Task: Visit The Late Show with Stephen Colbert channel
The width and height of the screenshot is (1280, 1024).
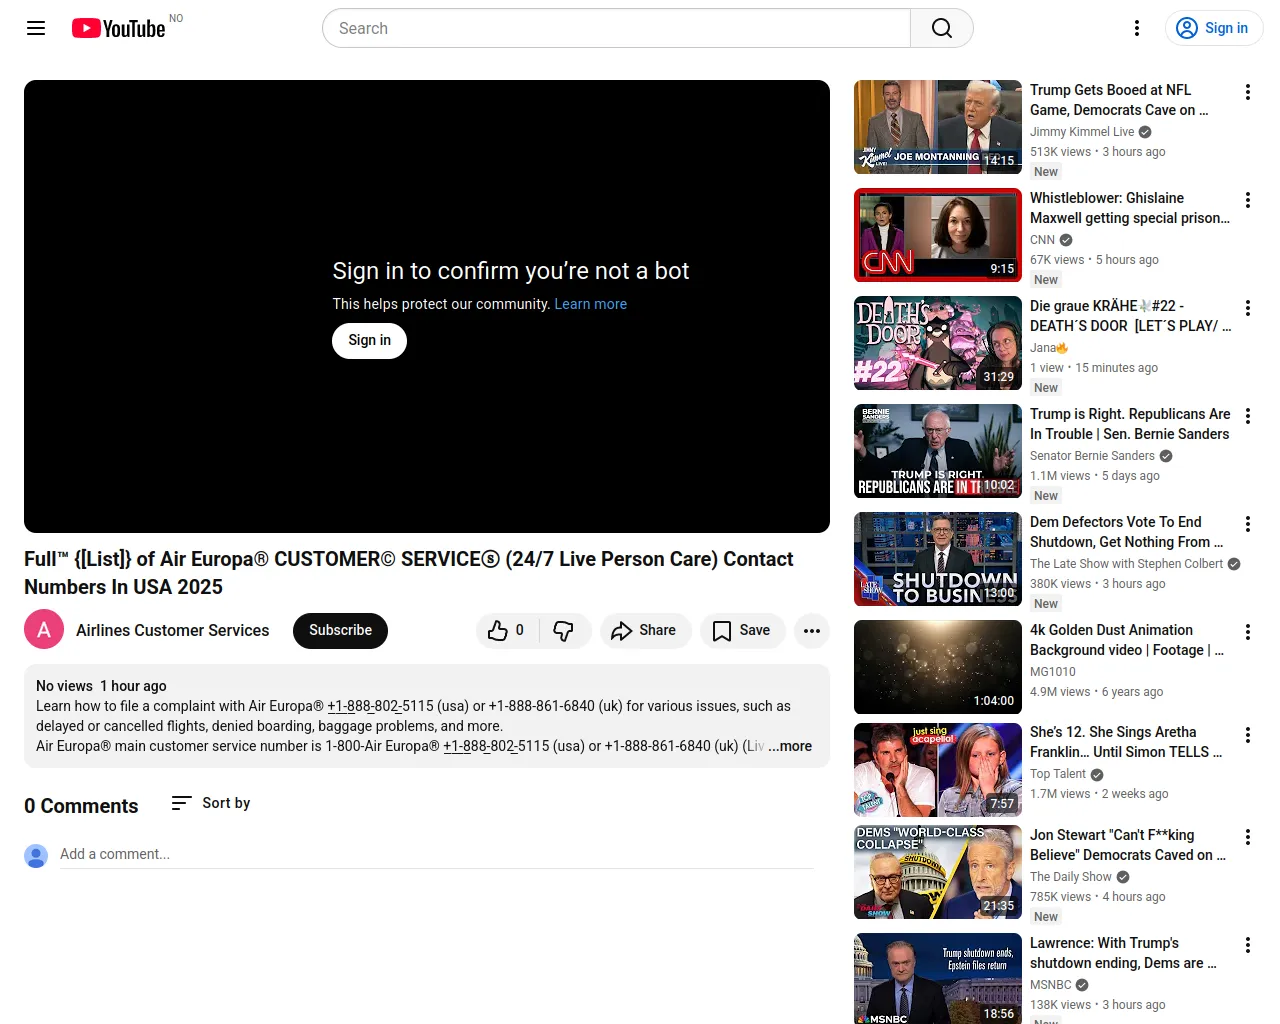Action: 1126,564
